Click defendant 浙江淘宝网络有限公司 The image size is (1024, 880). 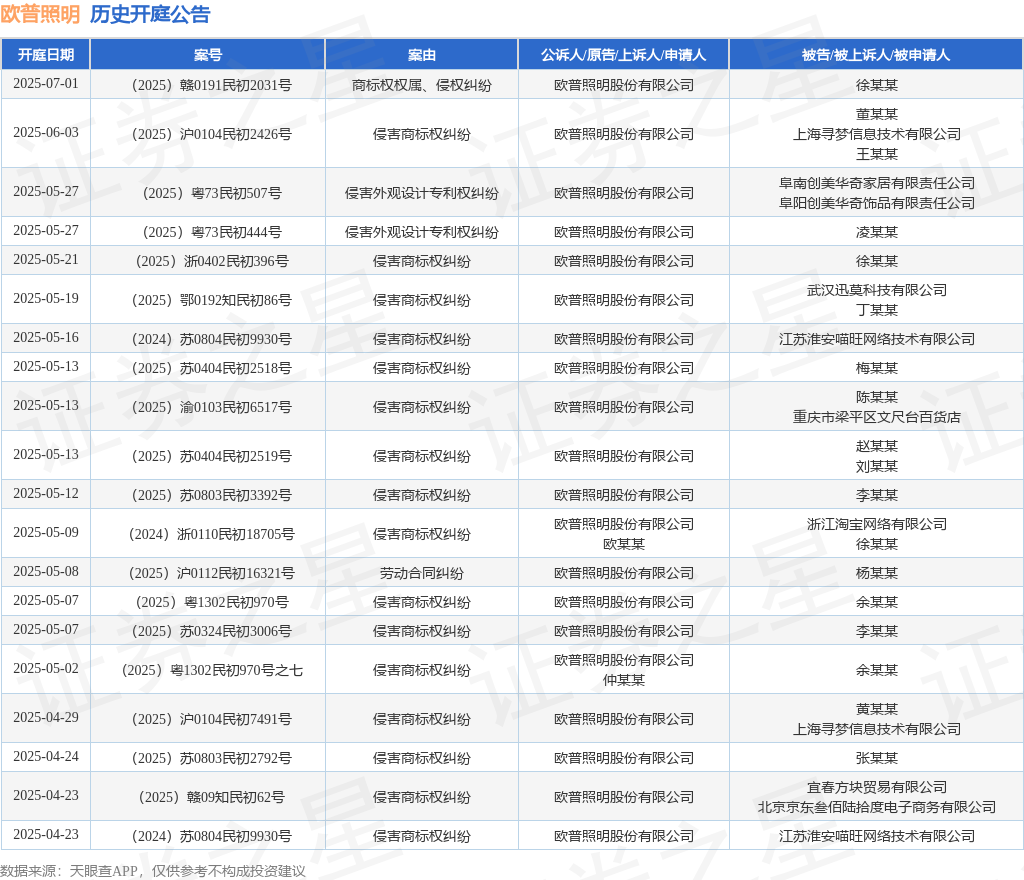[877, 525]
